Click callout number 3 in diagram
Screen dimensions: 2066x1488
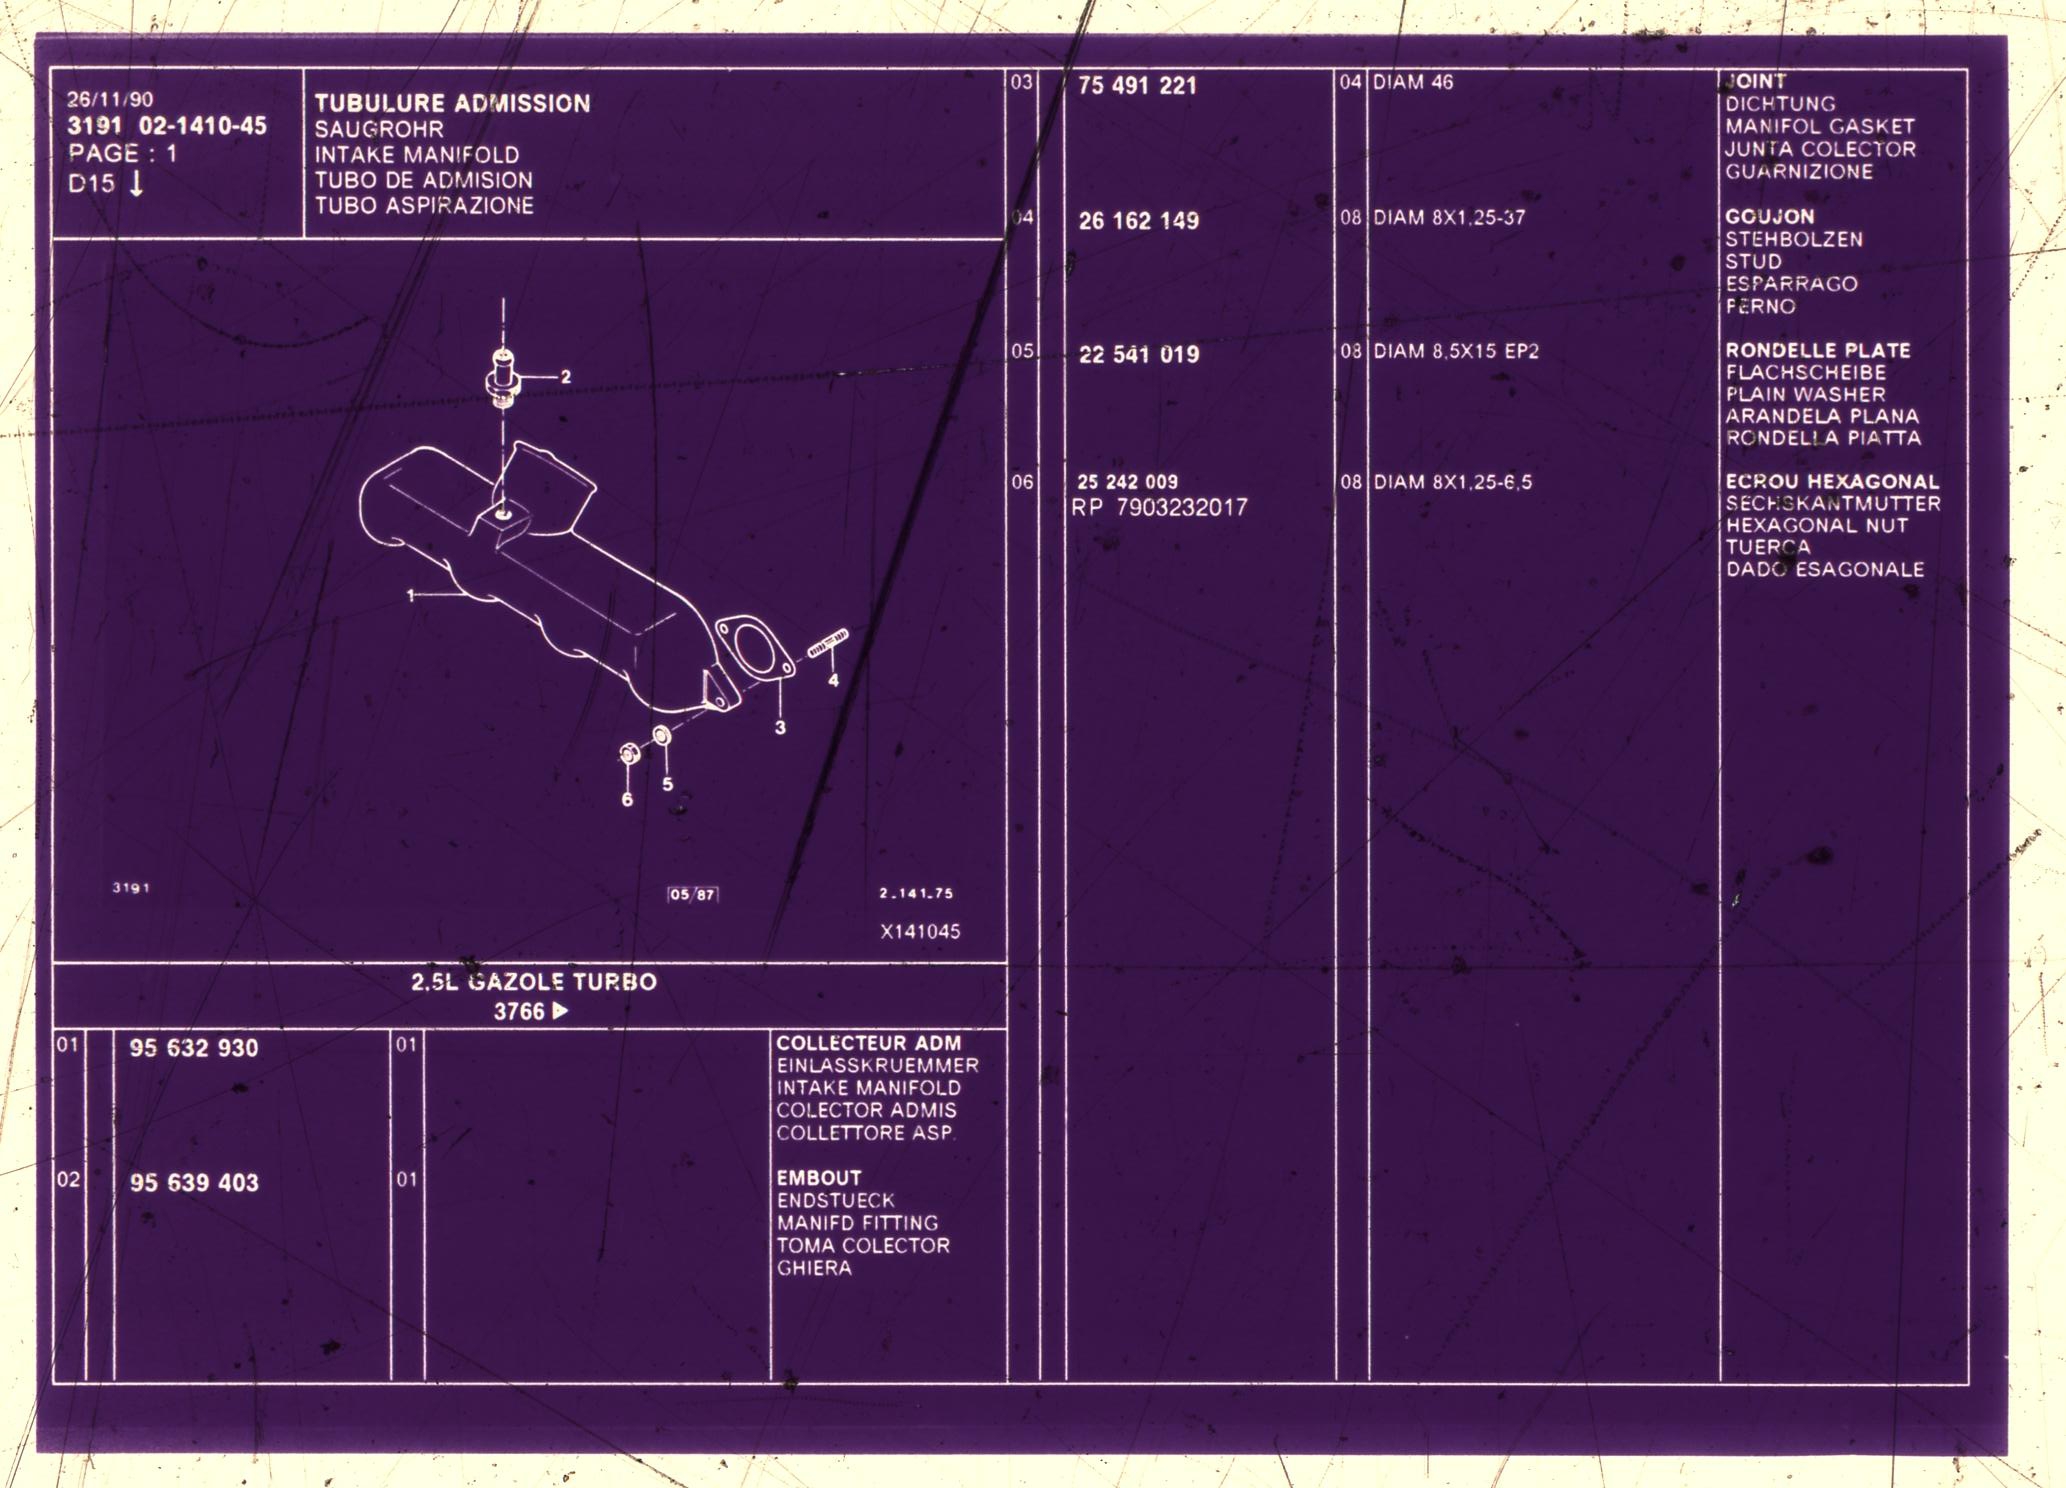pyautogui.click(x=780, y=728)
